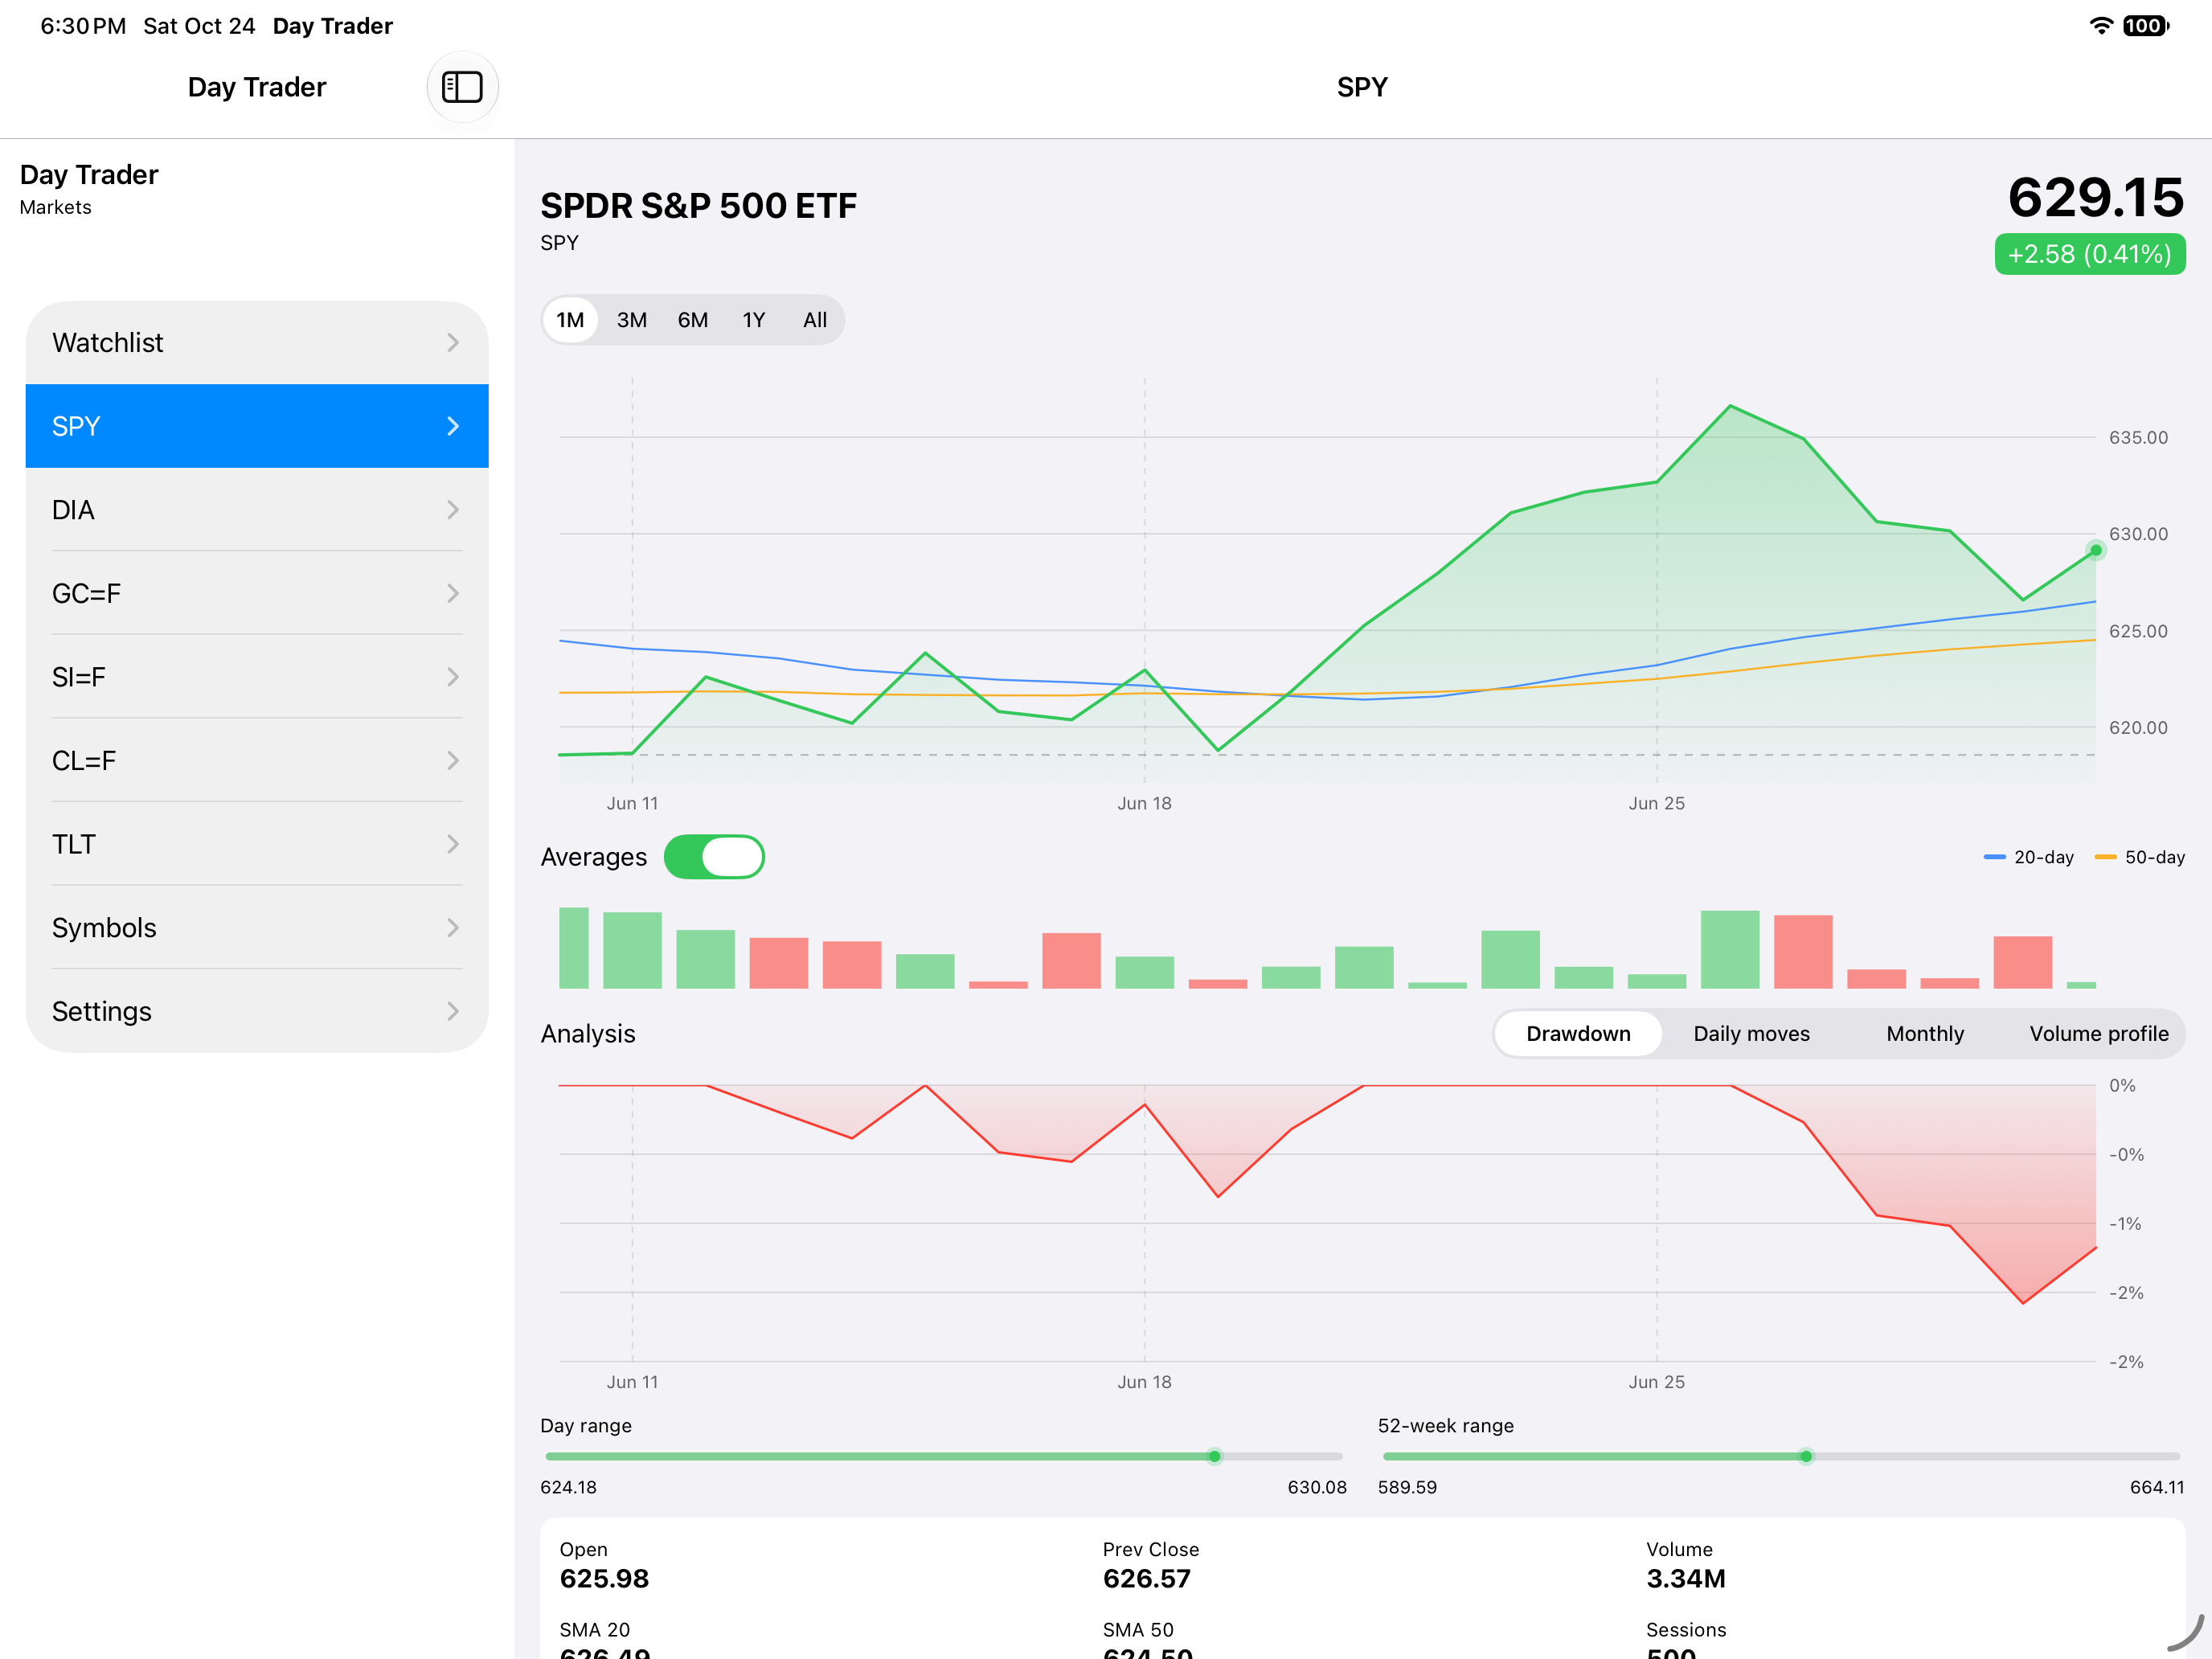Tap the Volume value 3.34M
This screenshot has height=1659, width=2212.
coord(1685,1578)
